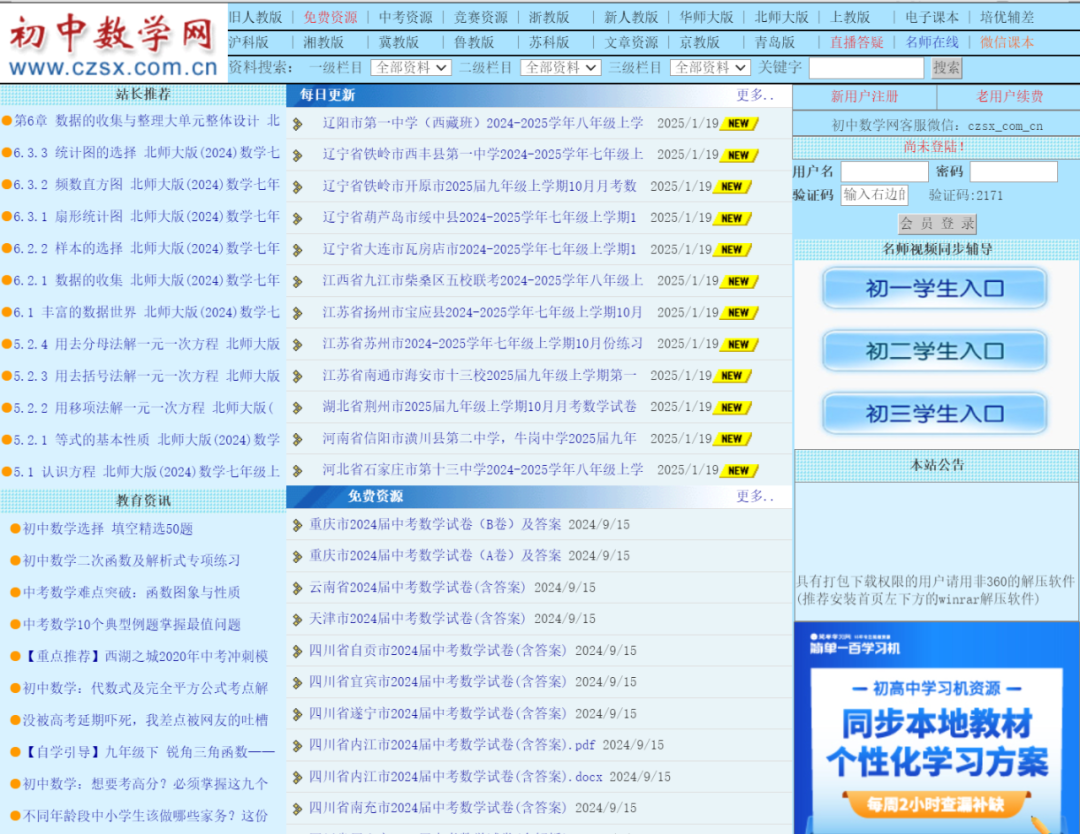Click the 老用户续费 link
This screenshot has width=1080, height=834.
(1009, 96)
